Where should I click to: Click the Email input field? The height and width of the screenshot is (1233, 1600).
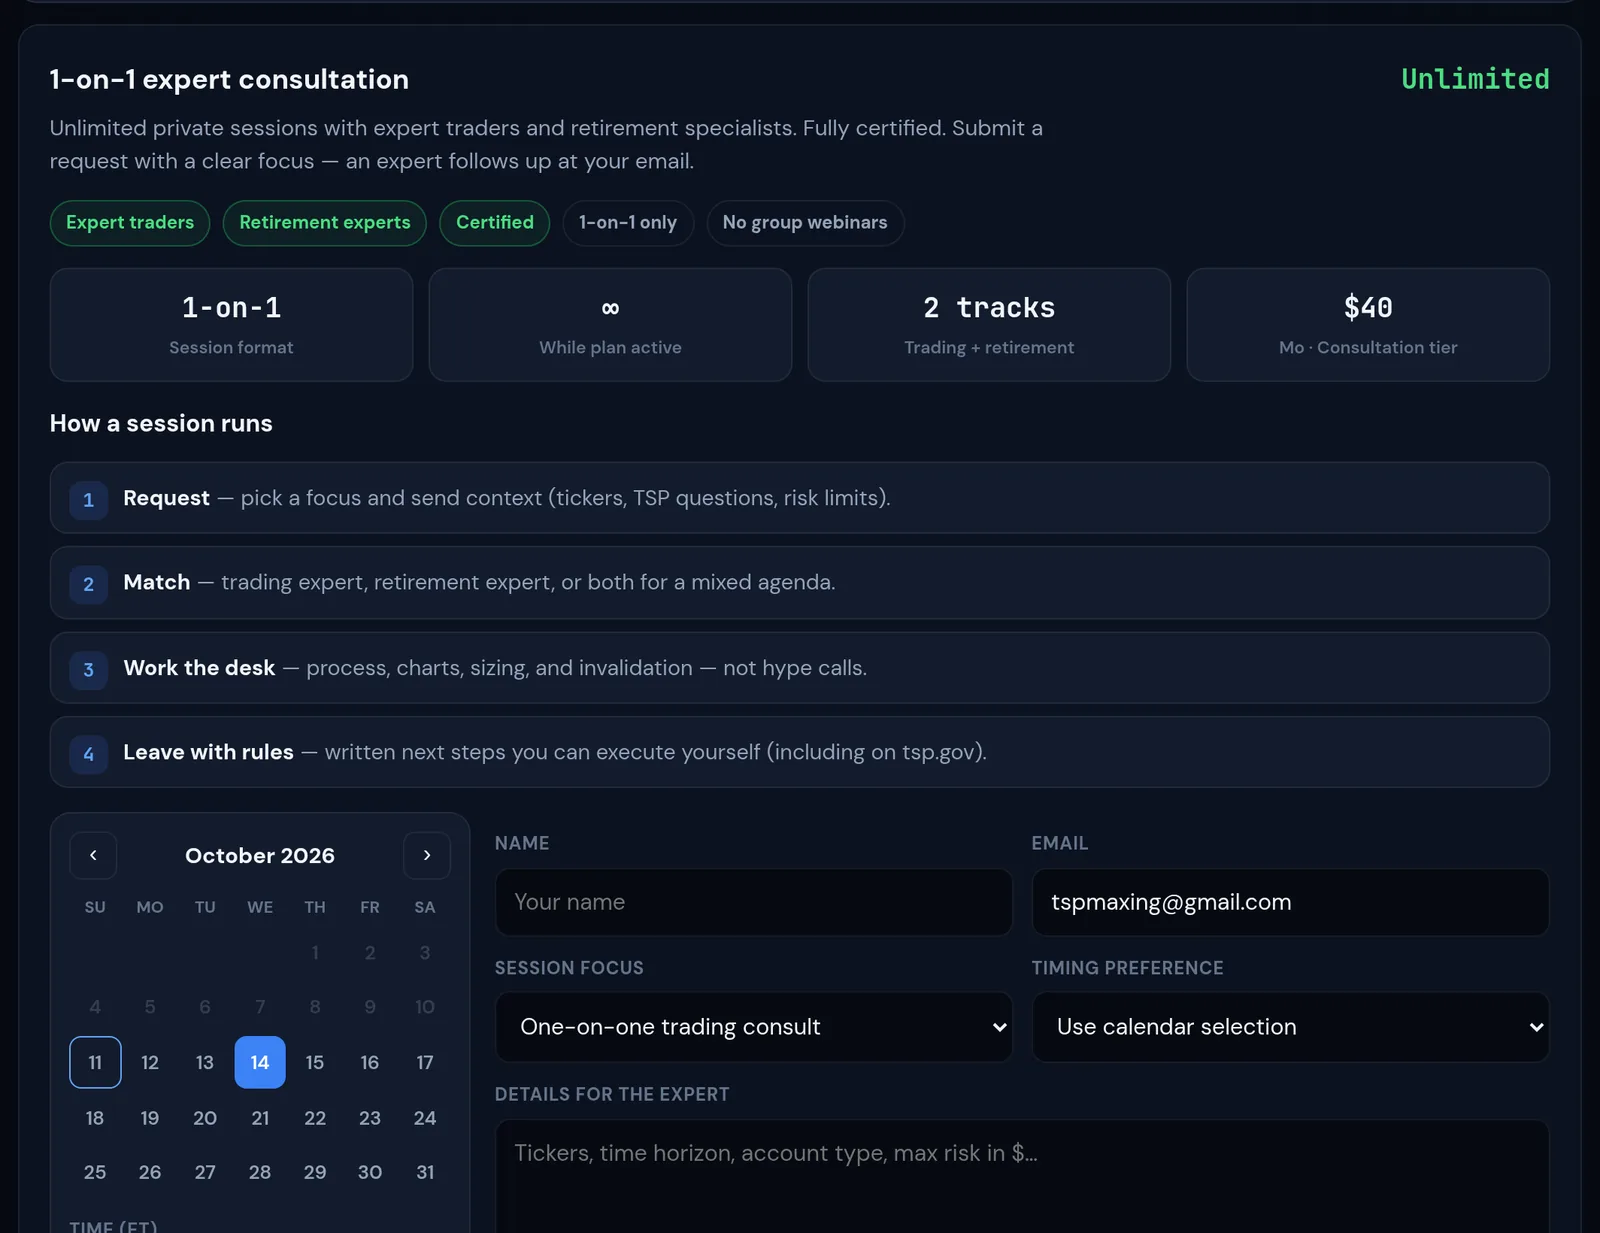click(1290, 902)
